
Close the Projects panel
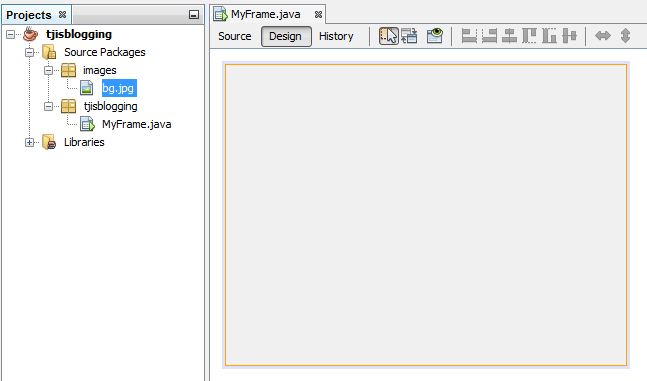click(62, 14)
